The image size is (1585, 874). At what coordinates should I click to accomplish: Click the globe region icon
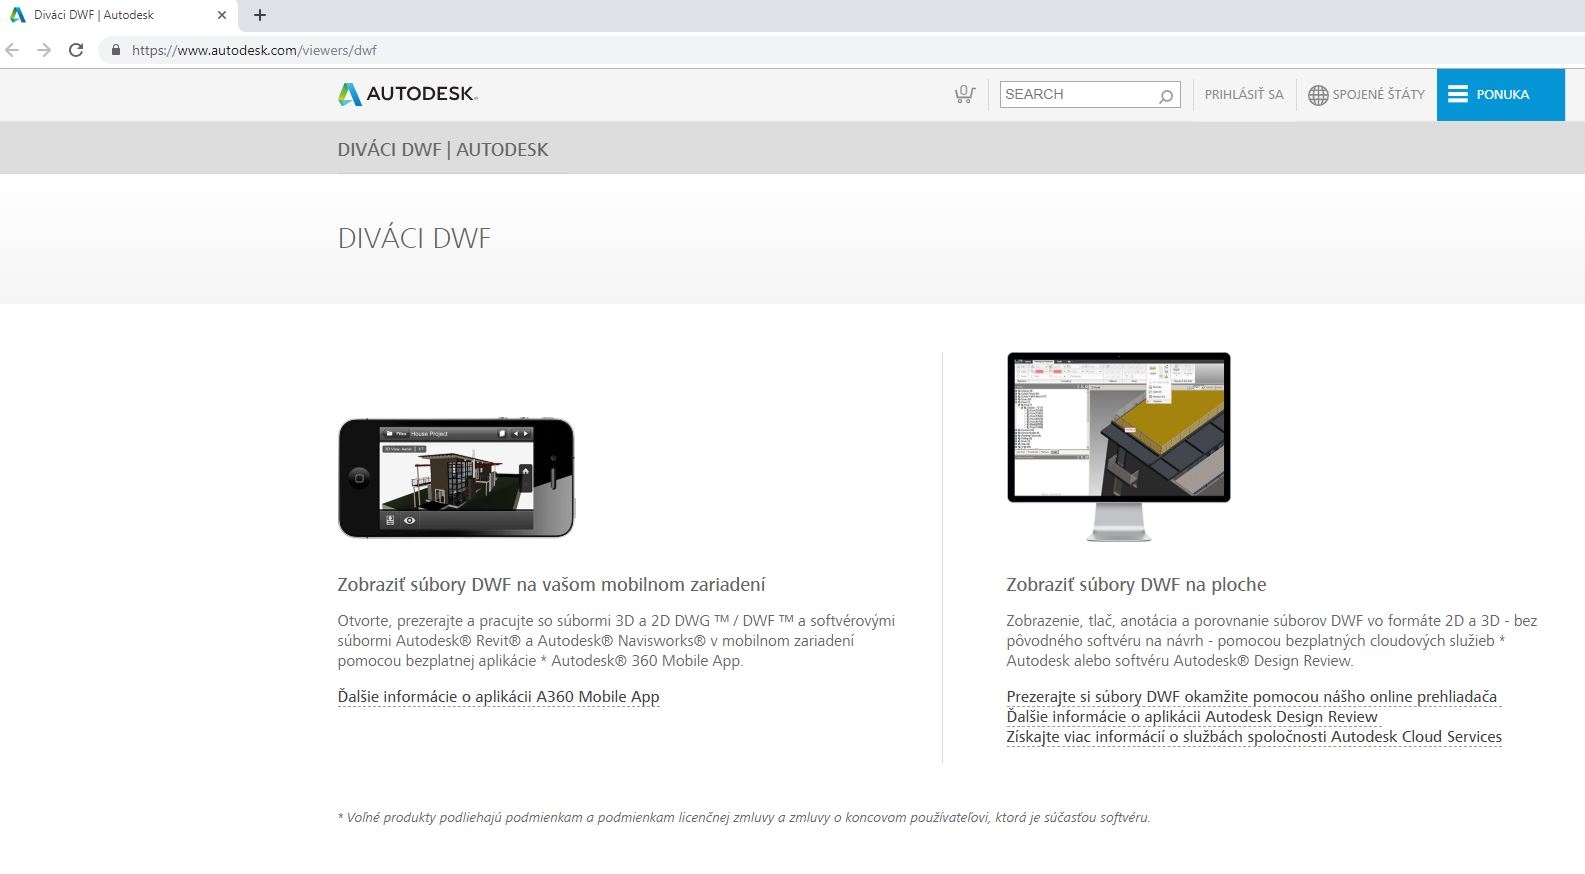1318,95
